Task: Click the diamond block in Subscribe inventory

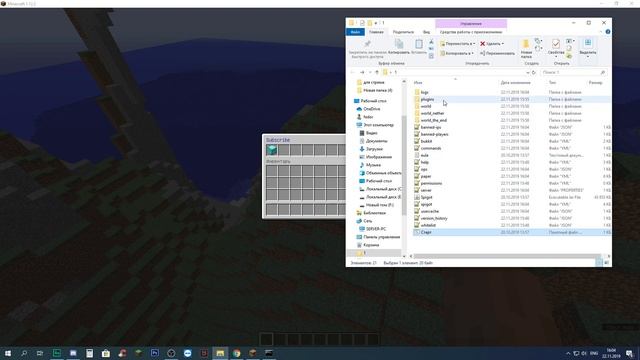Action: pyautogui.click(x=272, y=150)
